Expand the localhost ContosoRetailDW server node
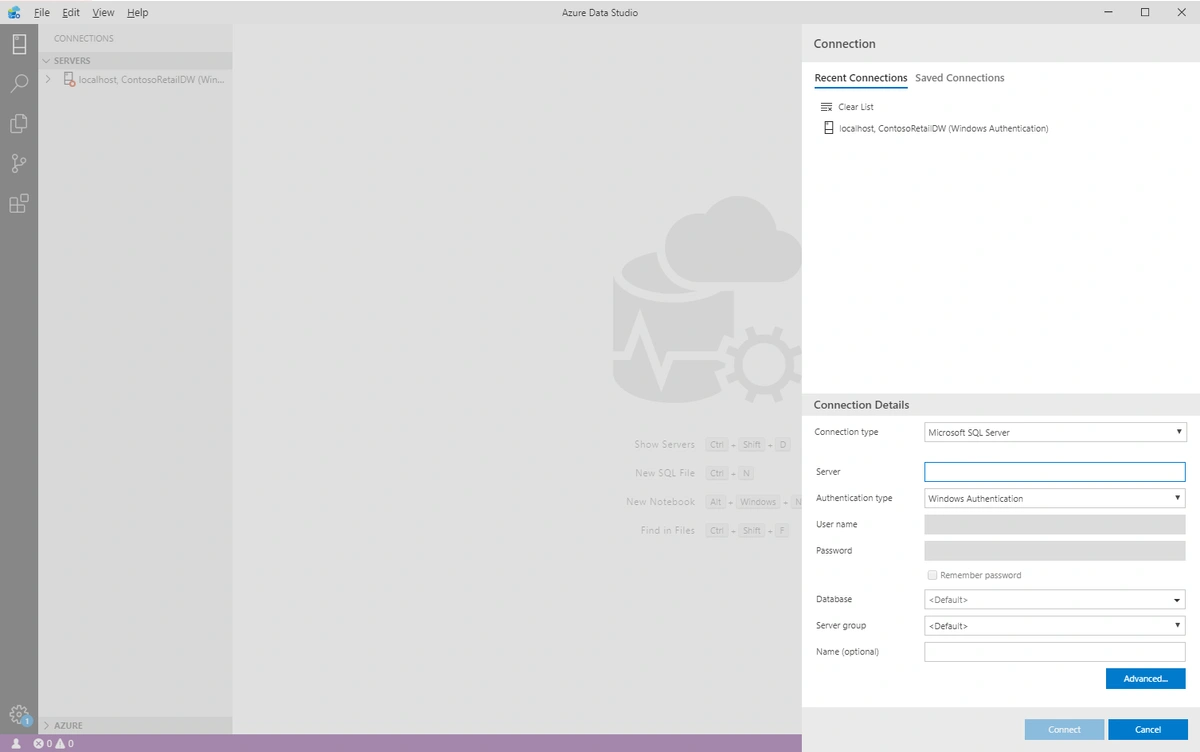 coord(47,79)
